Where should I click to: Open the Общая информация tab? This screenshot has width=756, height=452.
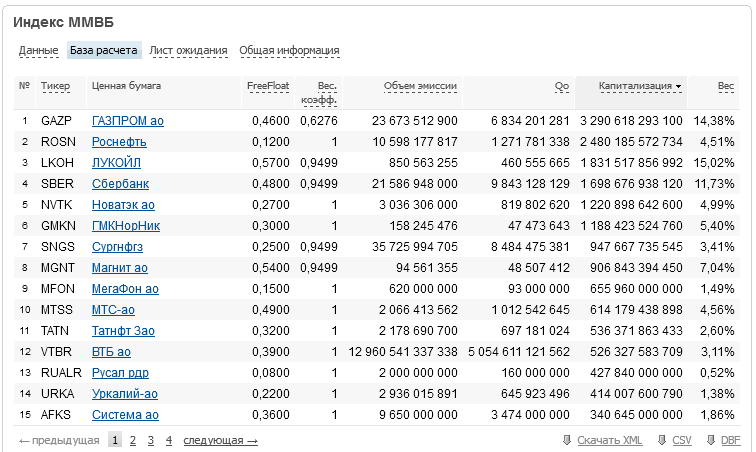click(x=289, y=50)
